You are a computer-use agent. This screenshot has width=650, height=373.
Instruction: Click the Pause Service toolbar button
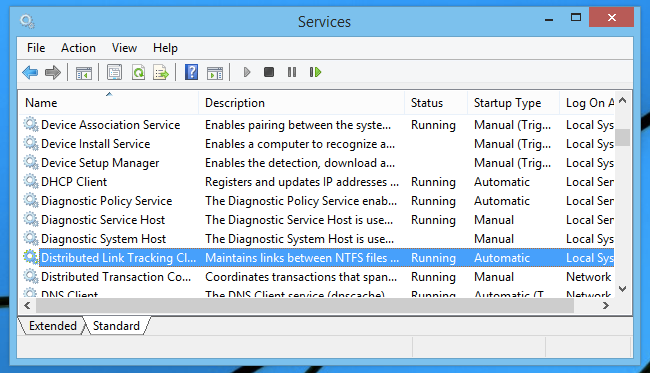pyautogui.click(x=292, y=72)
